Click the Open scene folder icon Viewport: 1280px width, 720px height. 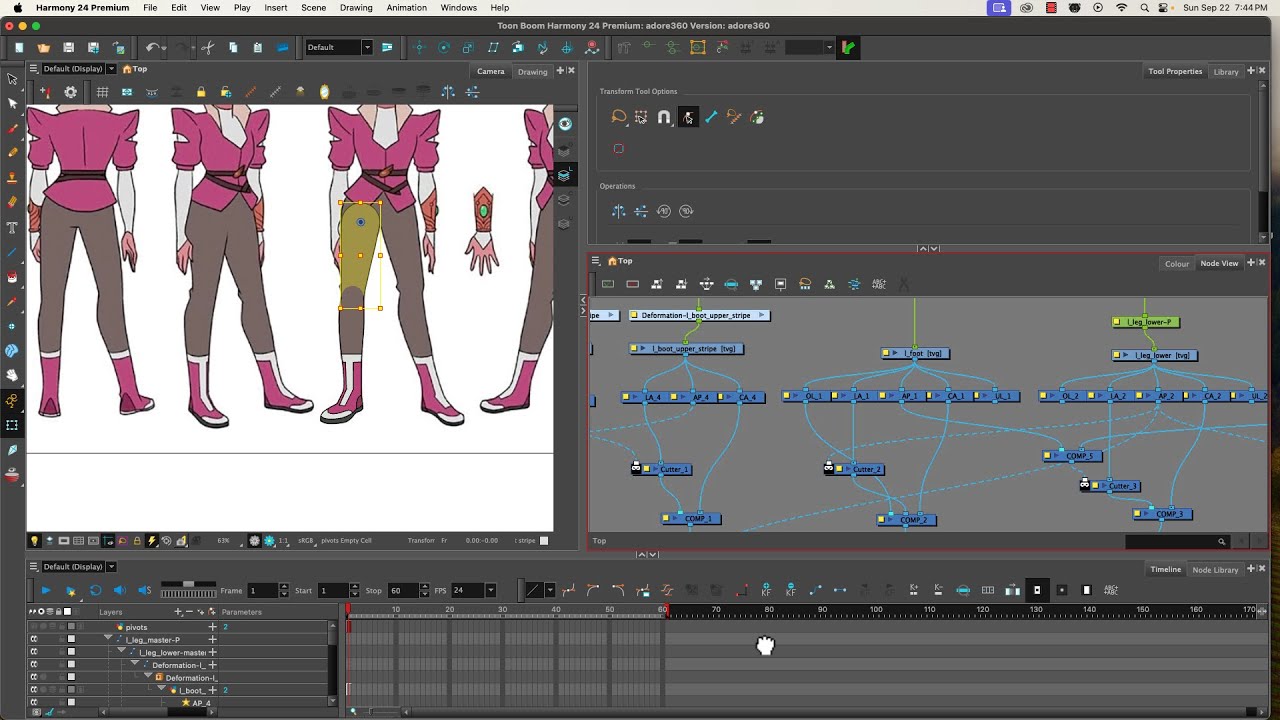tap(43, 47)
